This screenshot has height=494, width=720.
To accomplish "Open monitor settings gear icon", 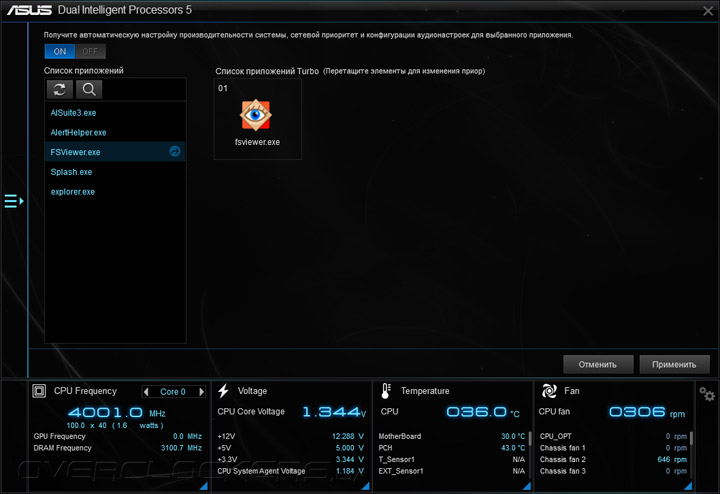I will [707, 394].
